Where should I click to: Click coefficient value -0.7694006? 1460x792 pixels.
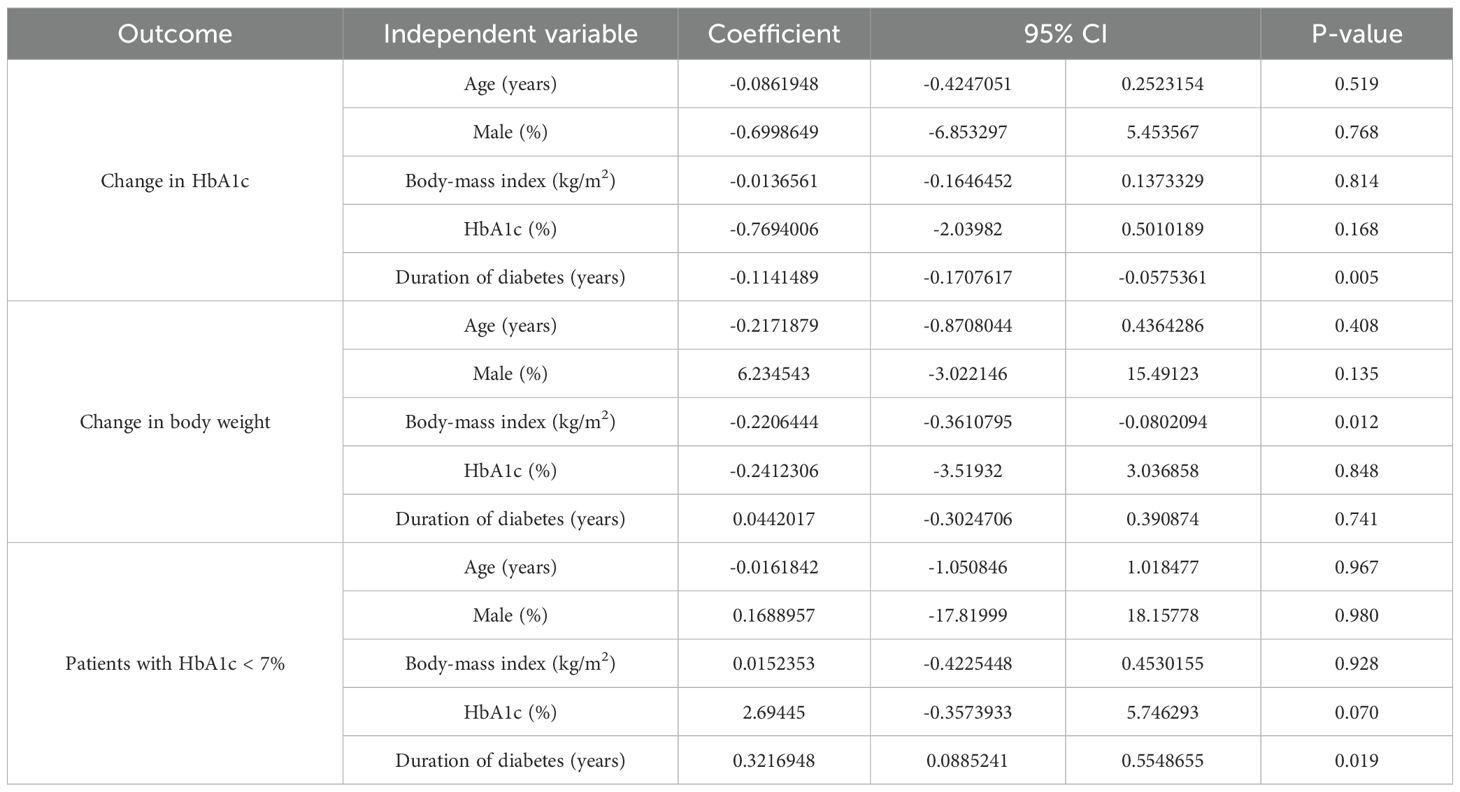(x=774, y=229)
